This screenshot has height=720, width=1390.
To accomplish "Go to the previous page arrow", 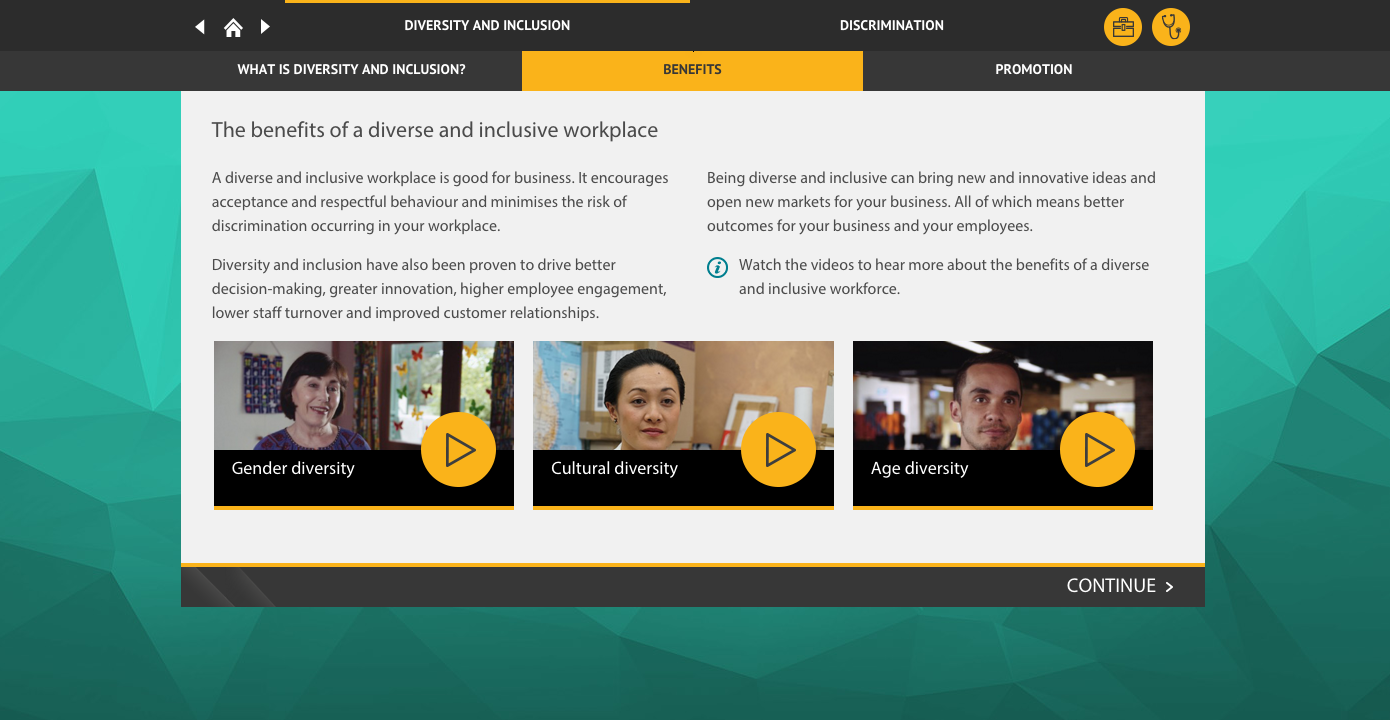I will point(200,27).
